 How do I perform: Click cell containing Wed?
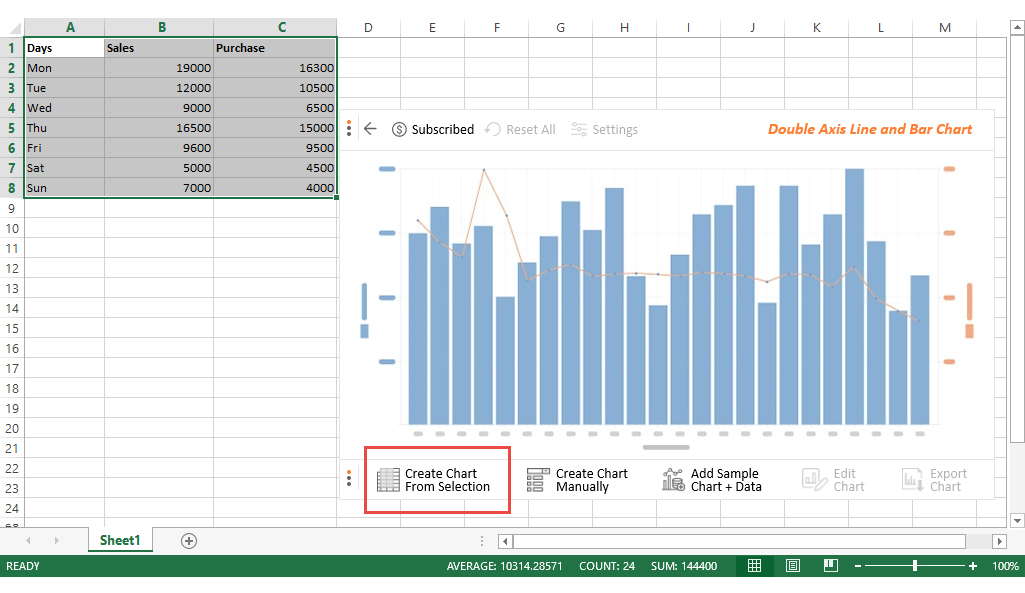(x=64, y=108)
